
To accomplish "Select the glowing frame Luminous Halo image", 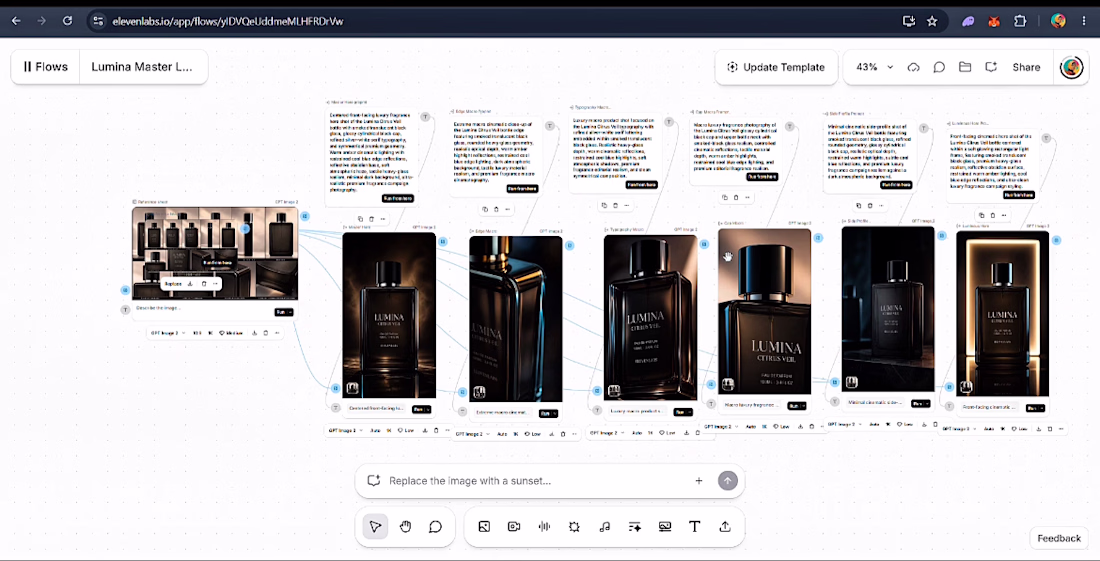I will tap(1002, 313).
